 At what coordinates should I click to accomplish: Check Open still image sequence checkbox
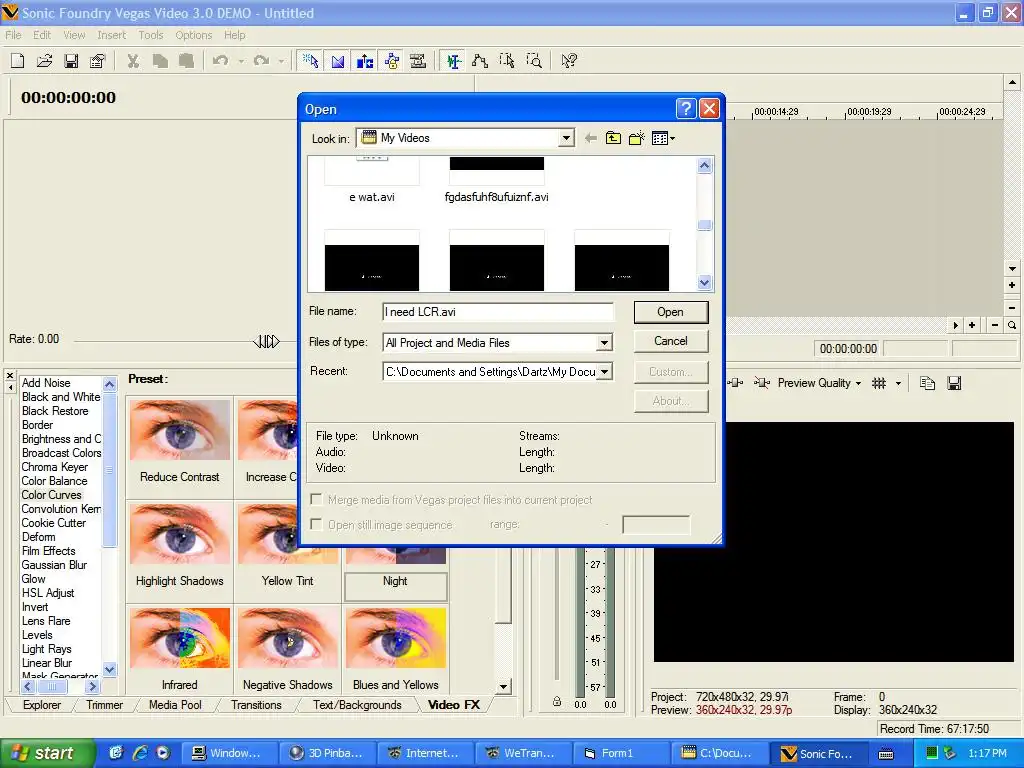[x=316, y=524]
